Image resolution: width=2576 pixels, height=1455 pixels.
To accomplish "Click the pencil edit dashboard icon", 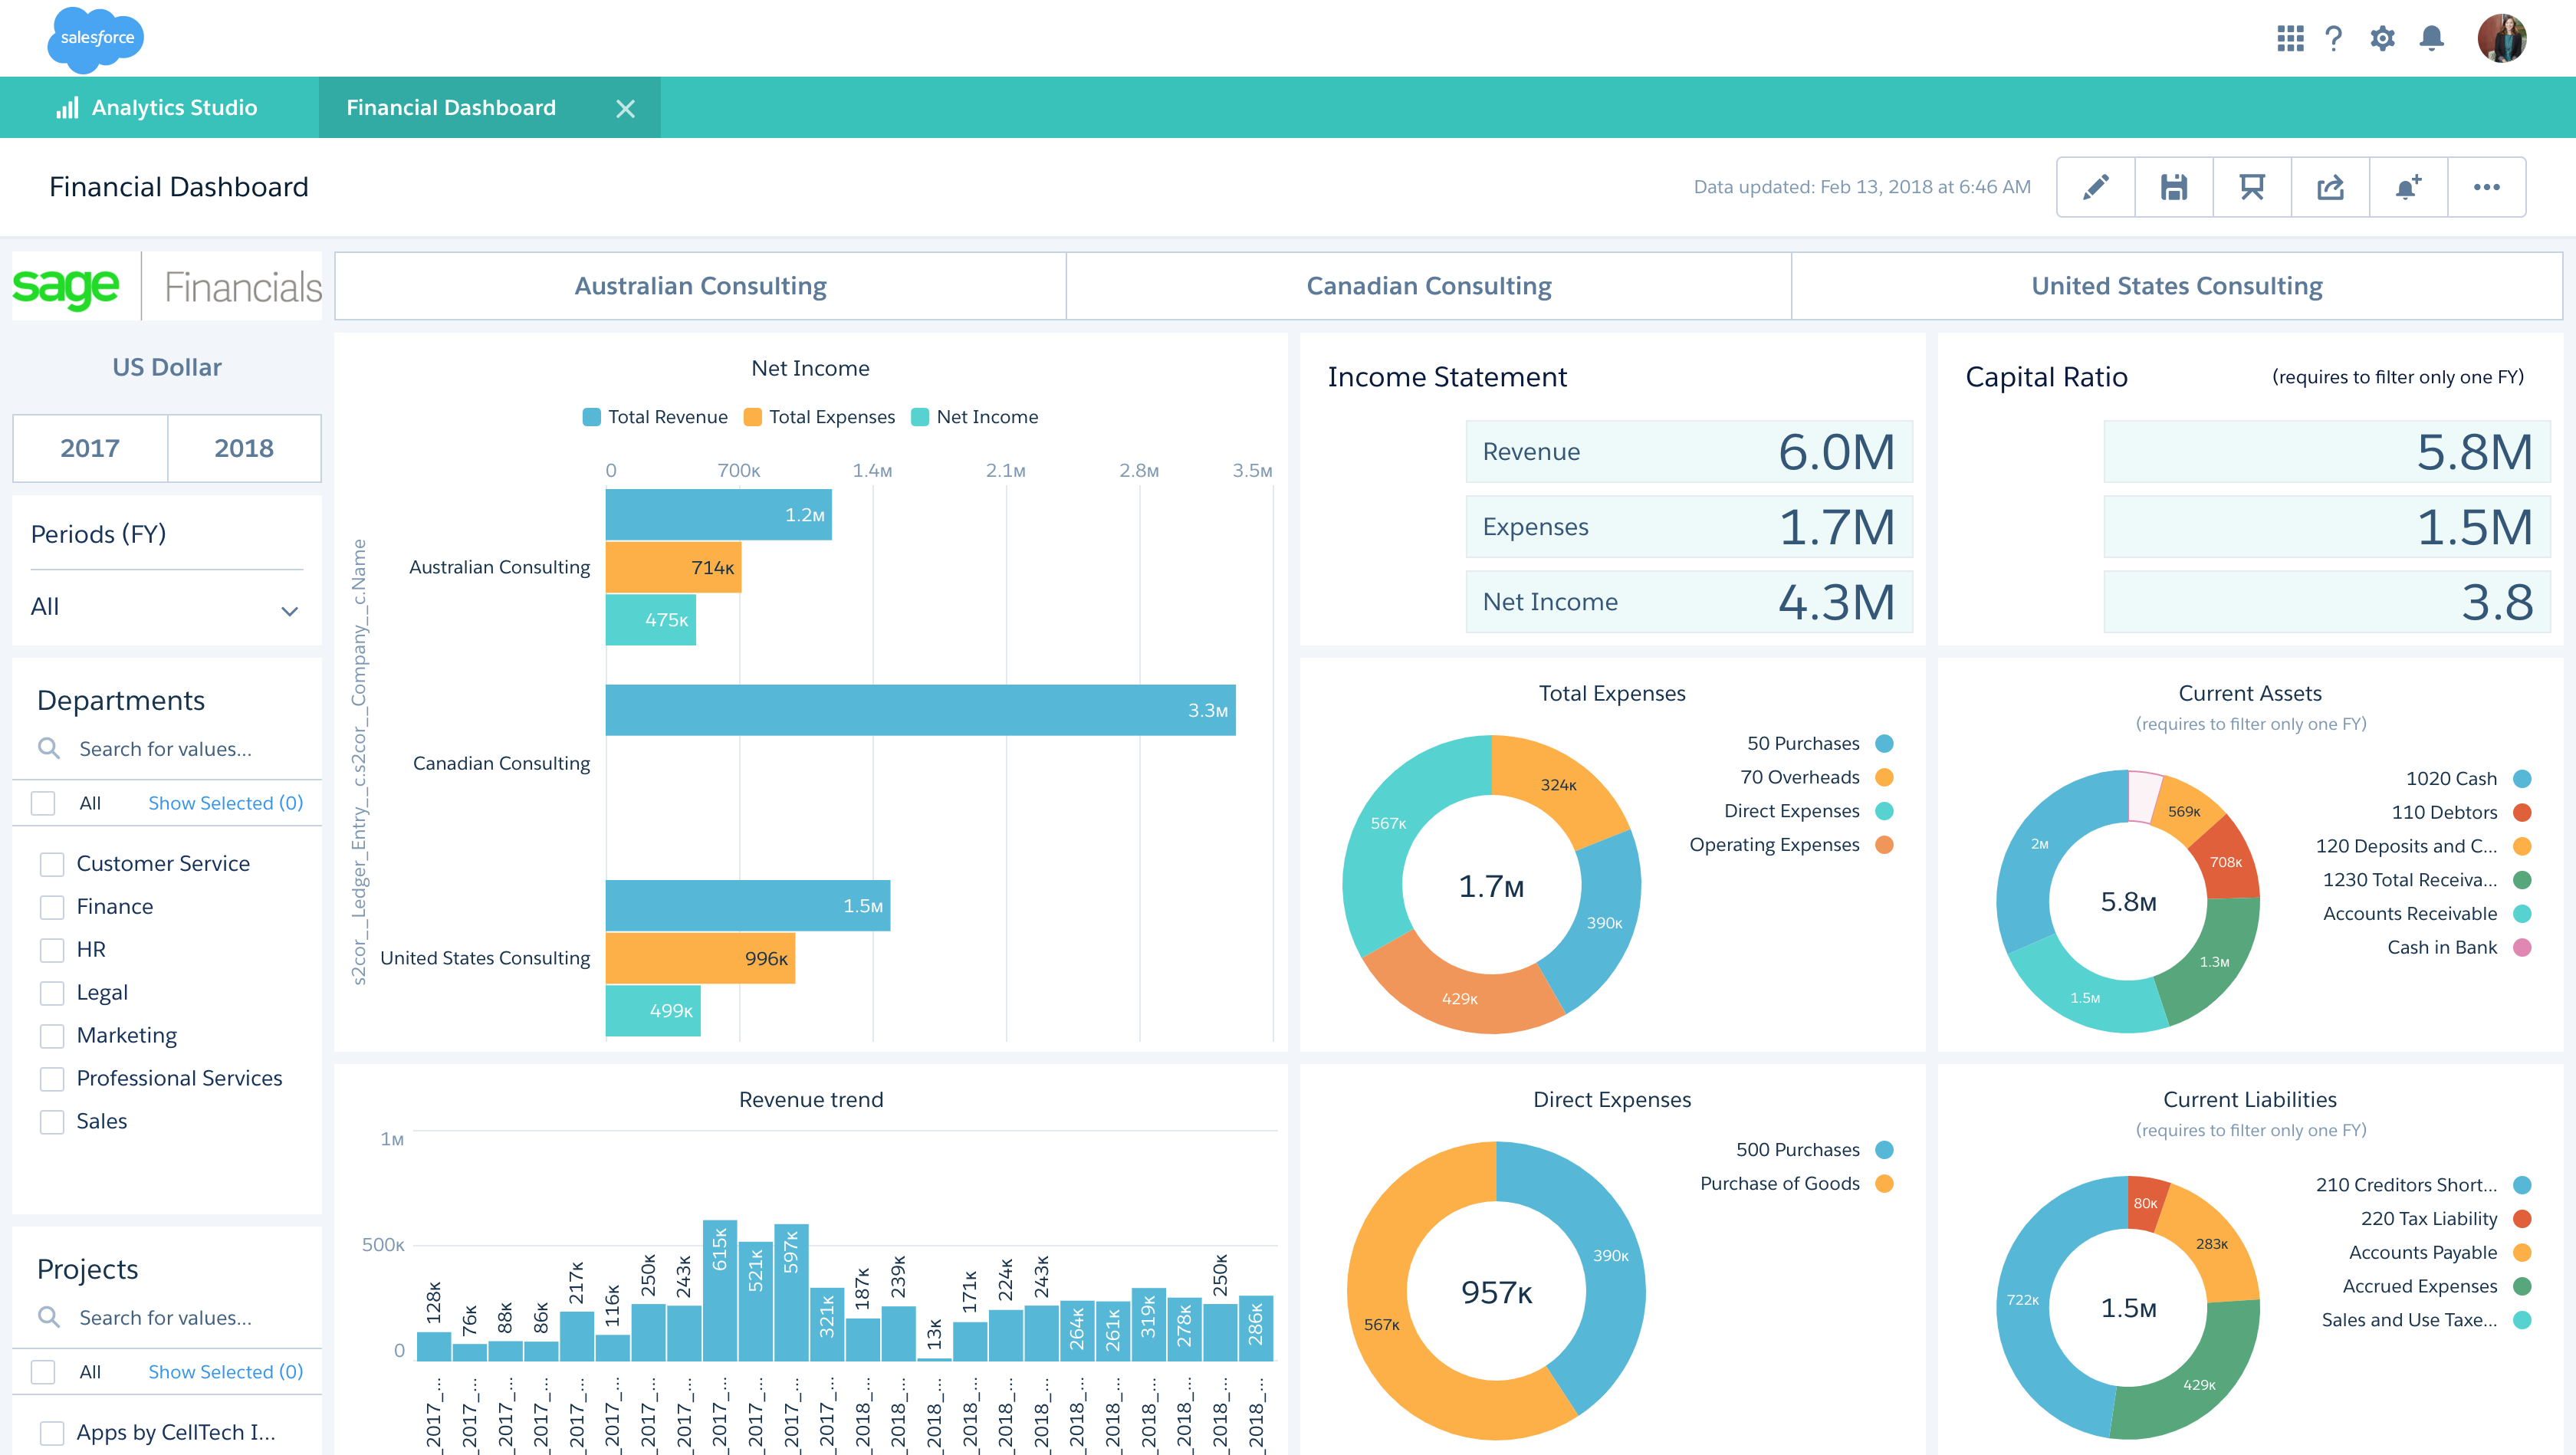I will (2095, 187).
